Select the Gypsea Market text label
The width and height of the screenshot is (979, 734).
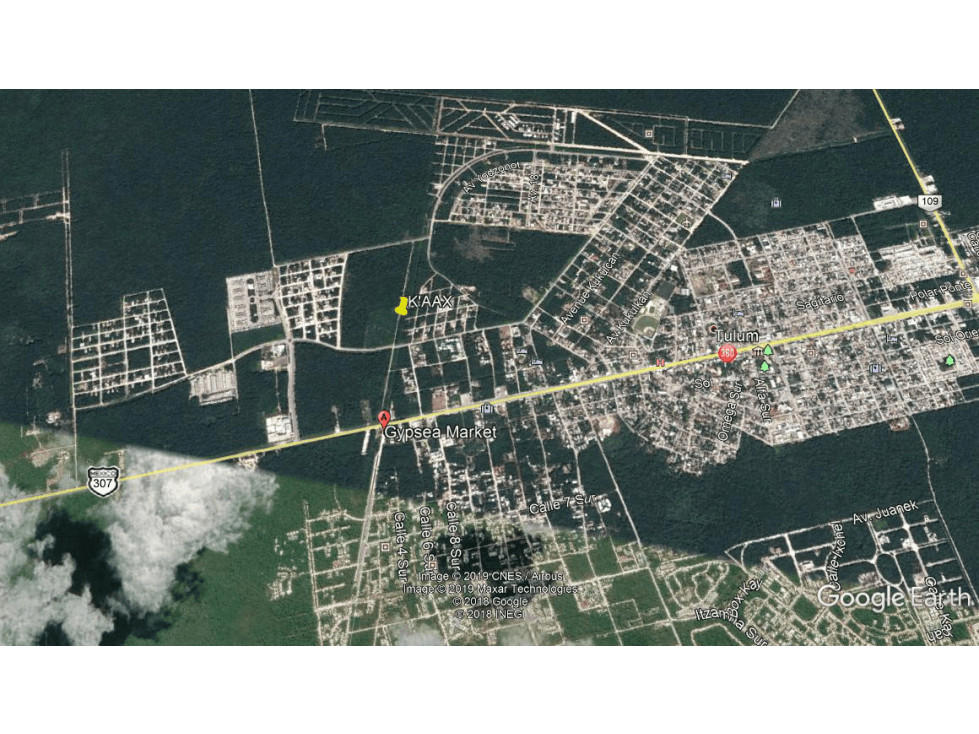[441, 432]
